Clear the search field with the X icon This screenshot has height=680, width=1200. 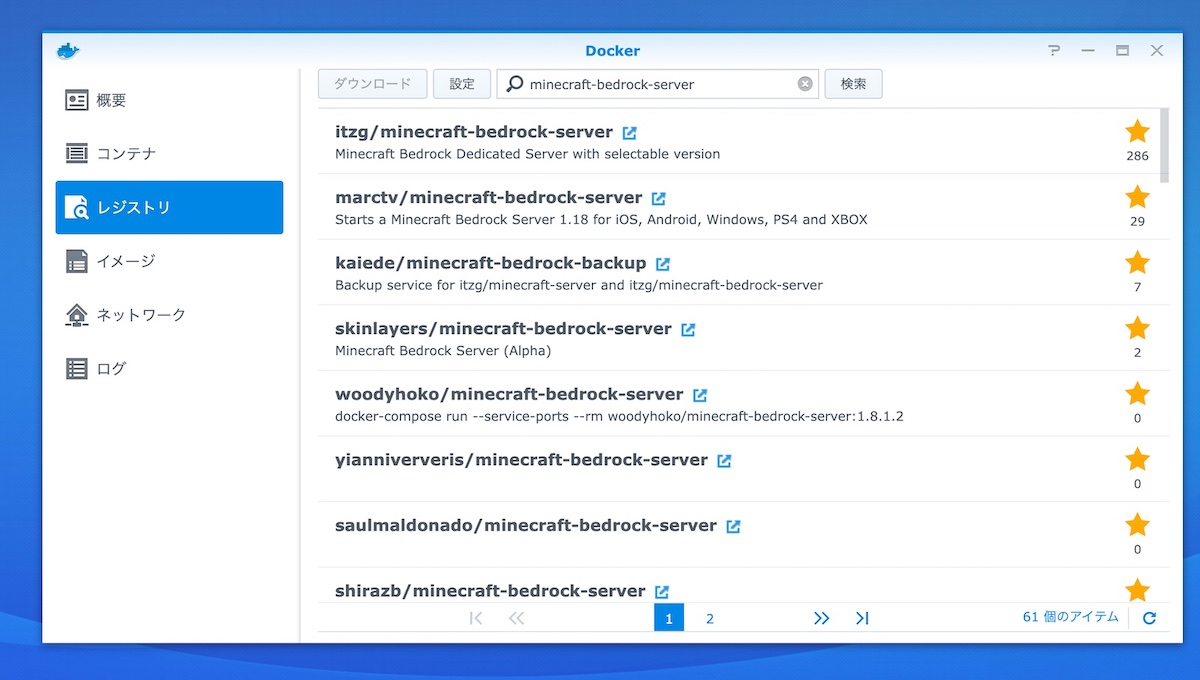click(805, 84)
